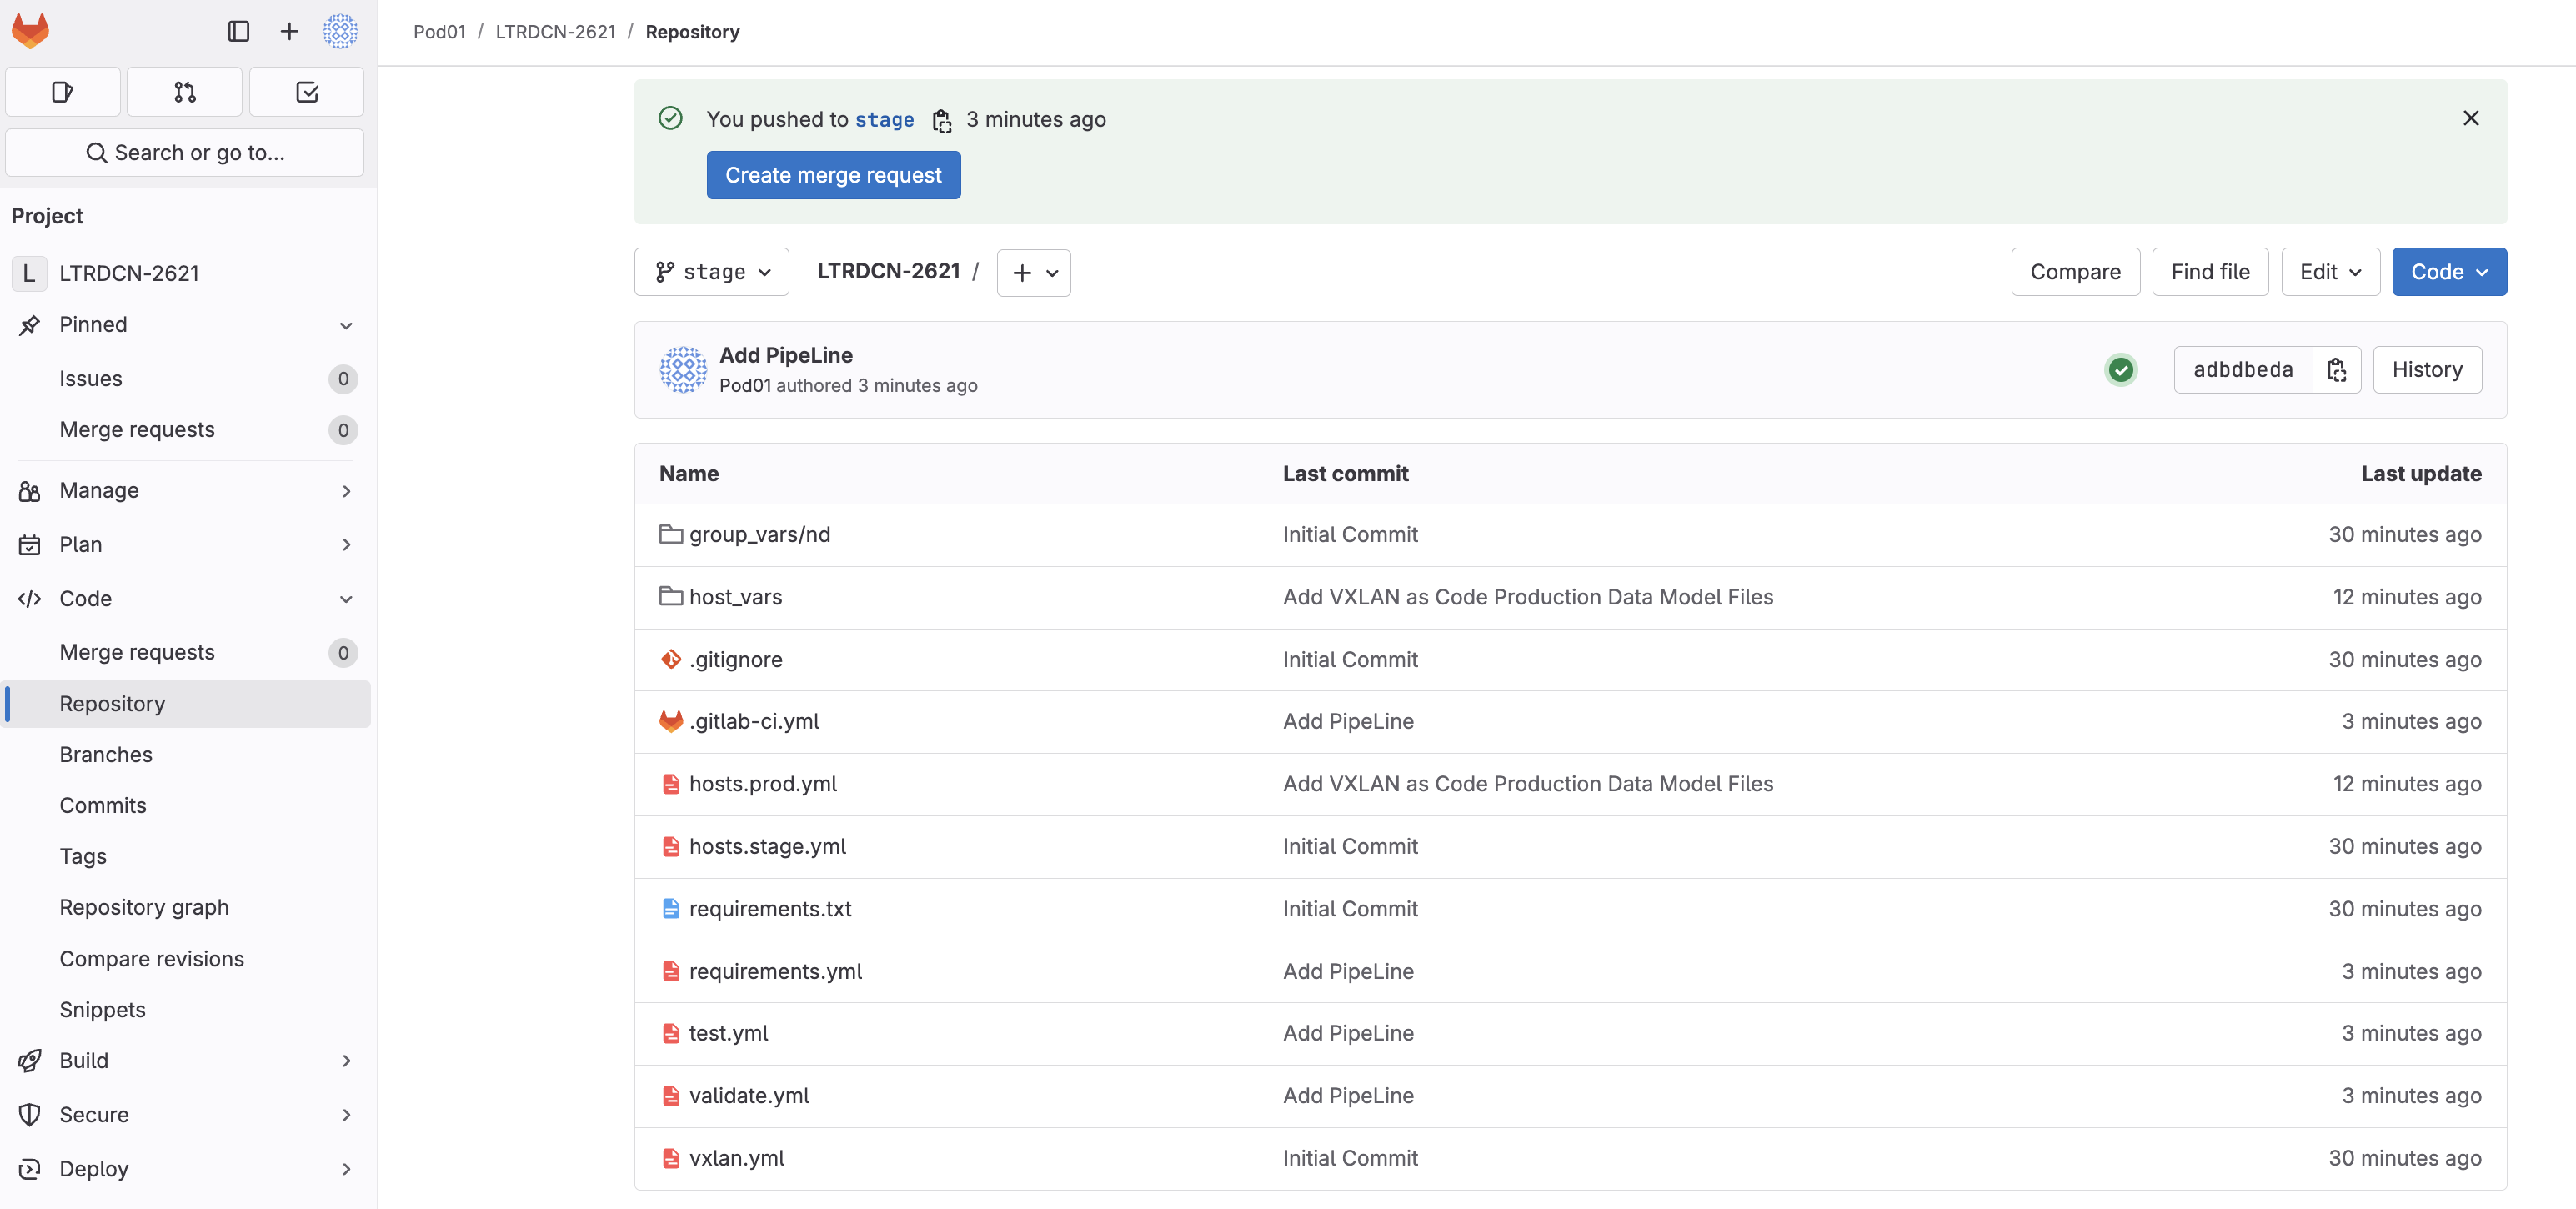Click the create new plus icon
This screenshot has width=2576, height=1209.
(289, 31)
